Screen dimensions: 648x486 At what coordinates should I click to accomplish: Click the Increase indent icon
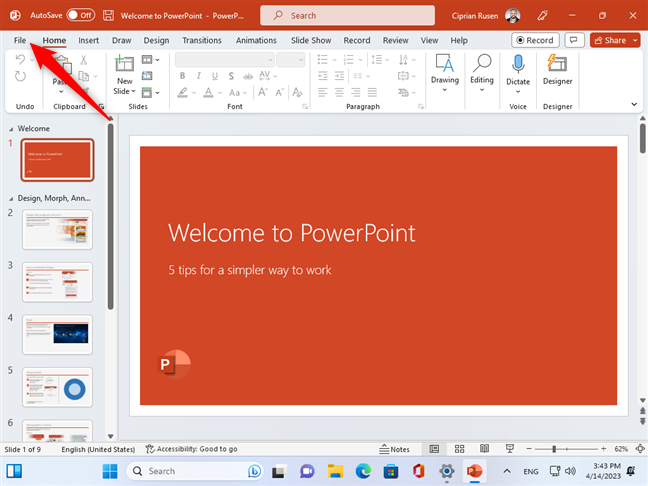click(x=339, y=76)
